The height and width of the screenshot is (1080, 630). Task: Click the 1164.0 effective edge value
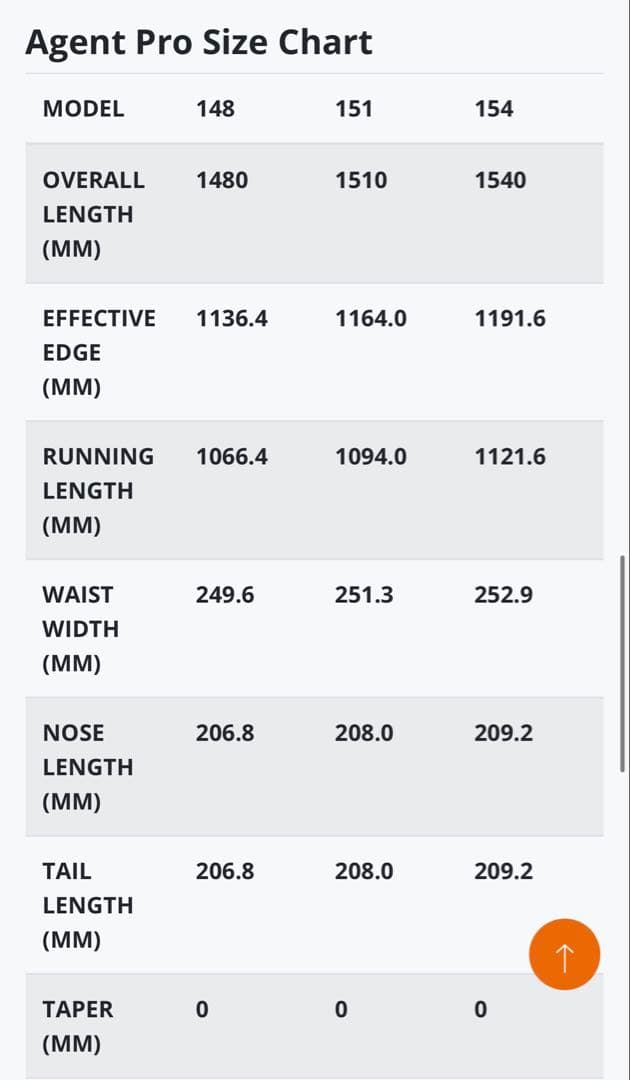[371, 319]
